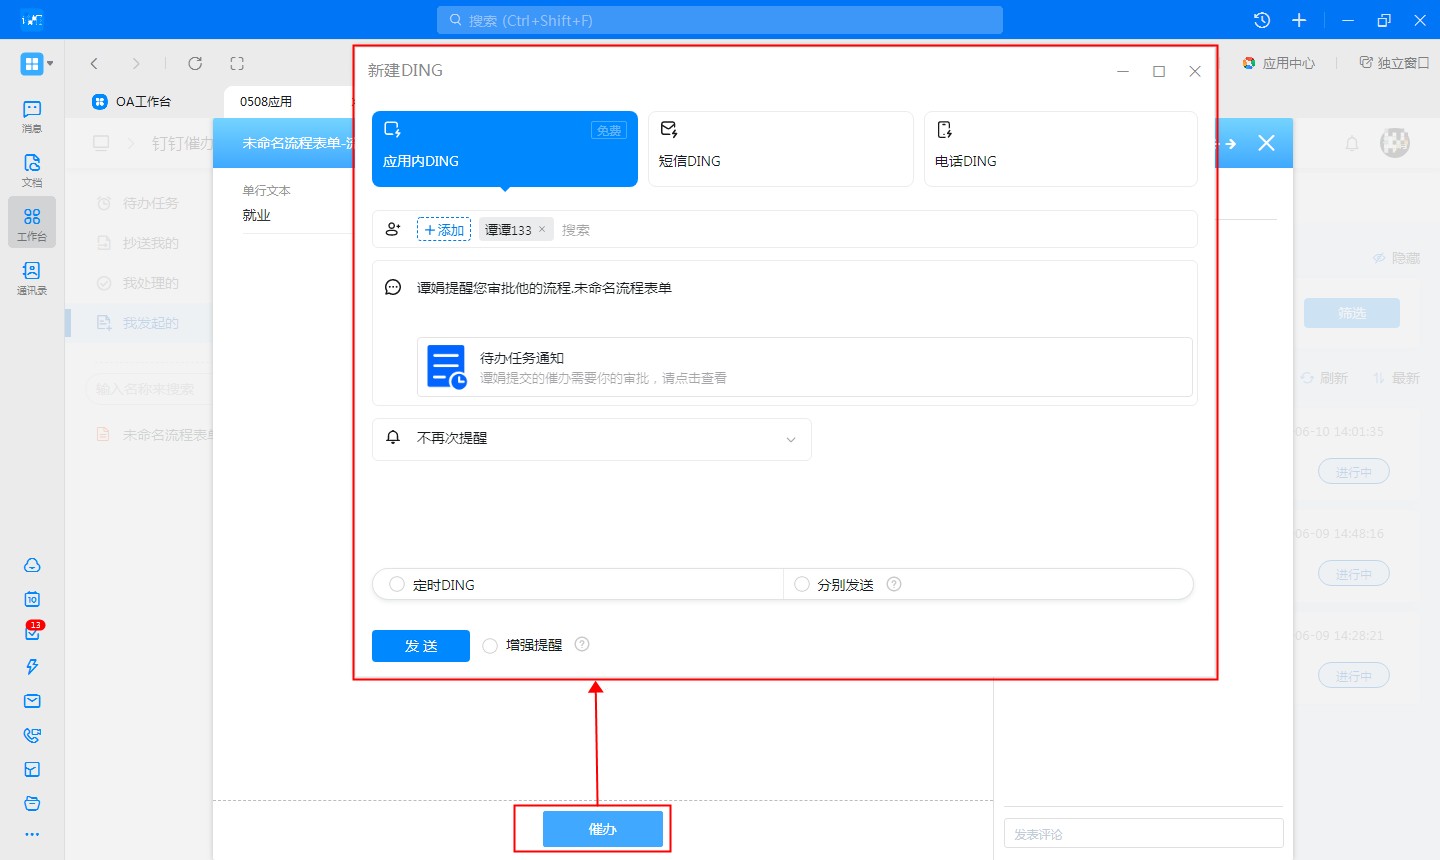Click the help icon beside 分别发送

pyautogui.click(x=894, y=584)
